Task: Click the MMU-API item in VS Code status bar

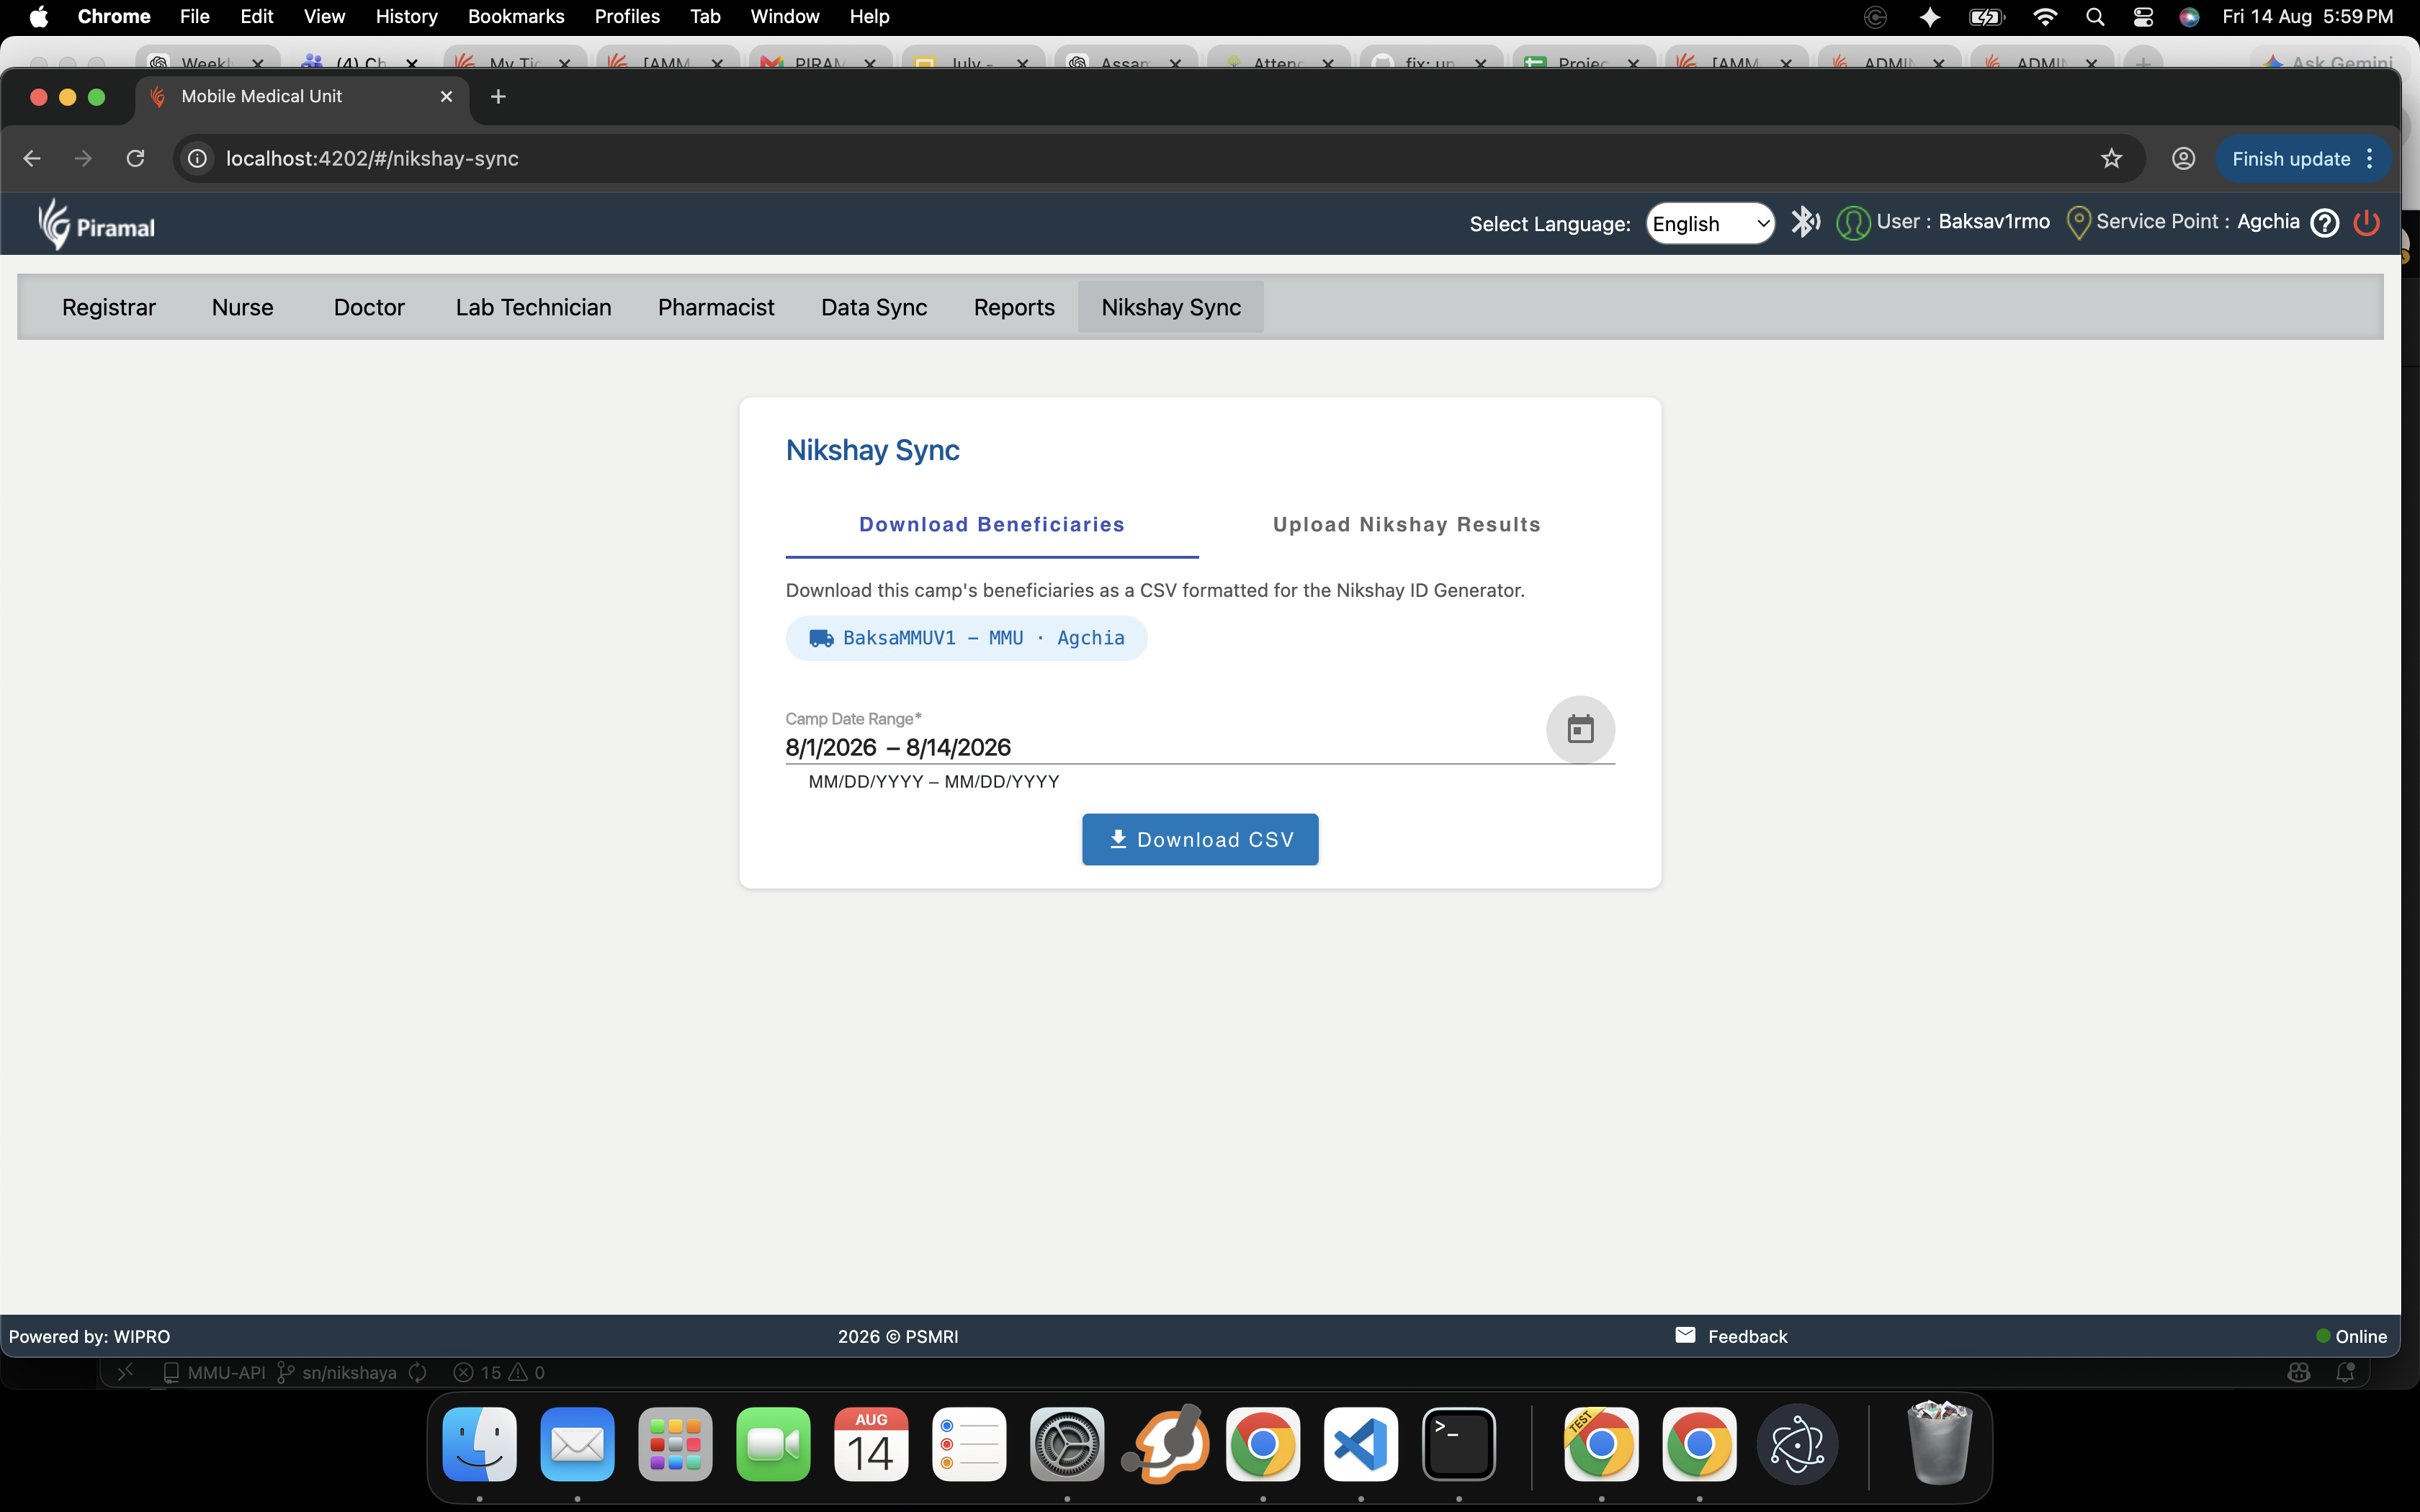Action: coord(215,1373)
